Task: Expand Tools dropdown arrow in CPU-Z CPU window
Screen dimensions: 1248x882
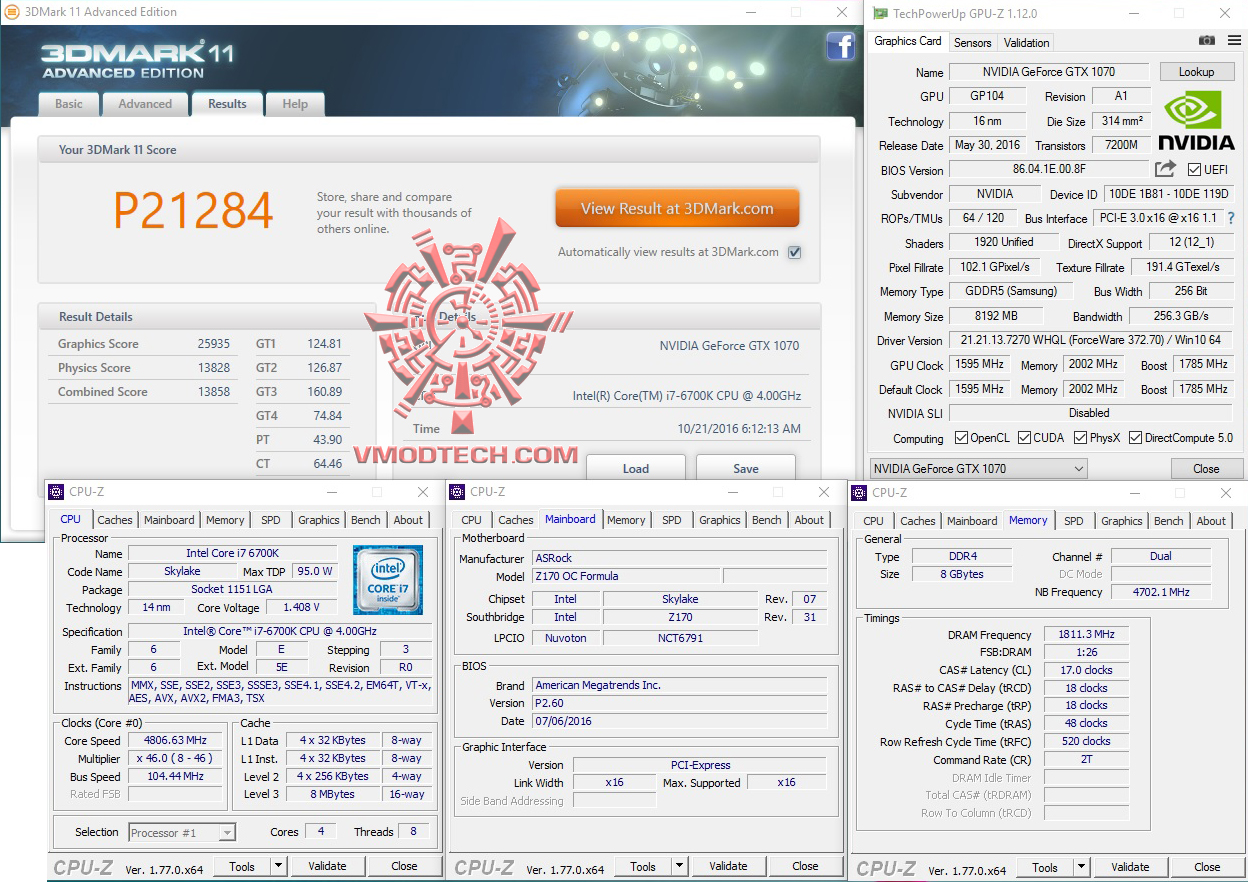Action: [278, 866]
